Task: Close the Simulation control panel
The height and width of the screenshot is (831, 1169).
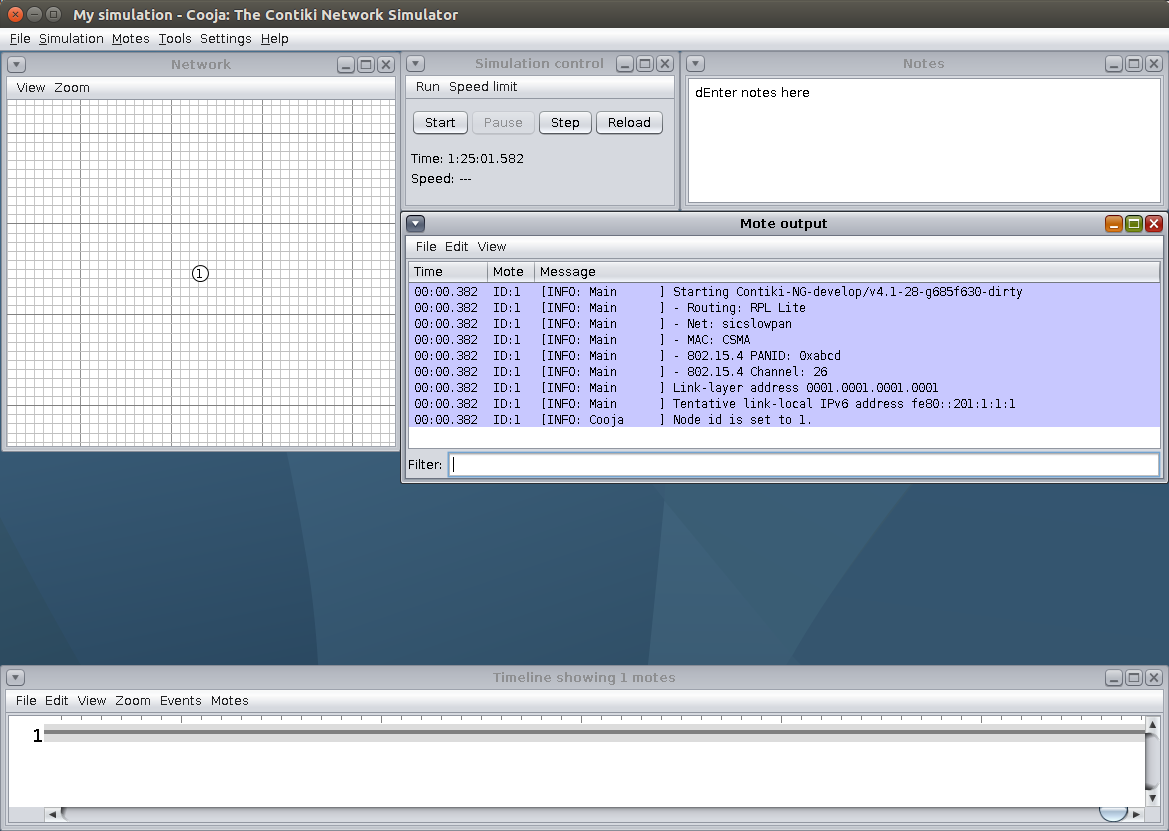Action: click(665, 64)
